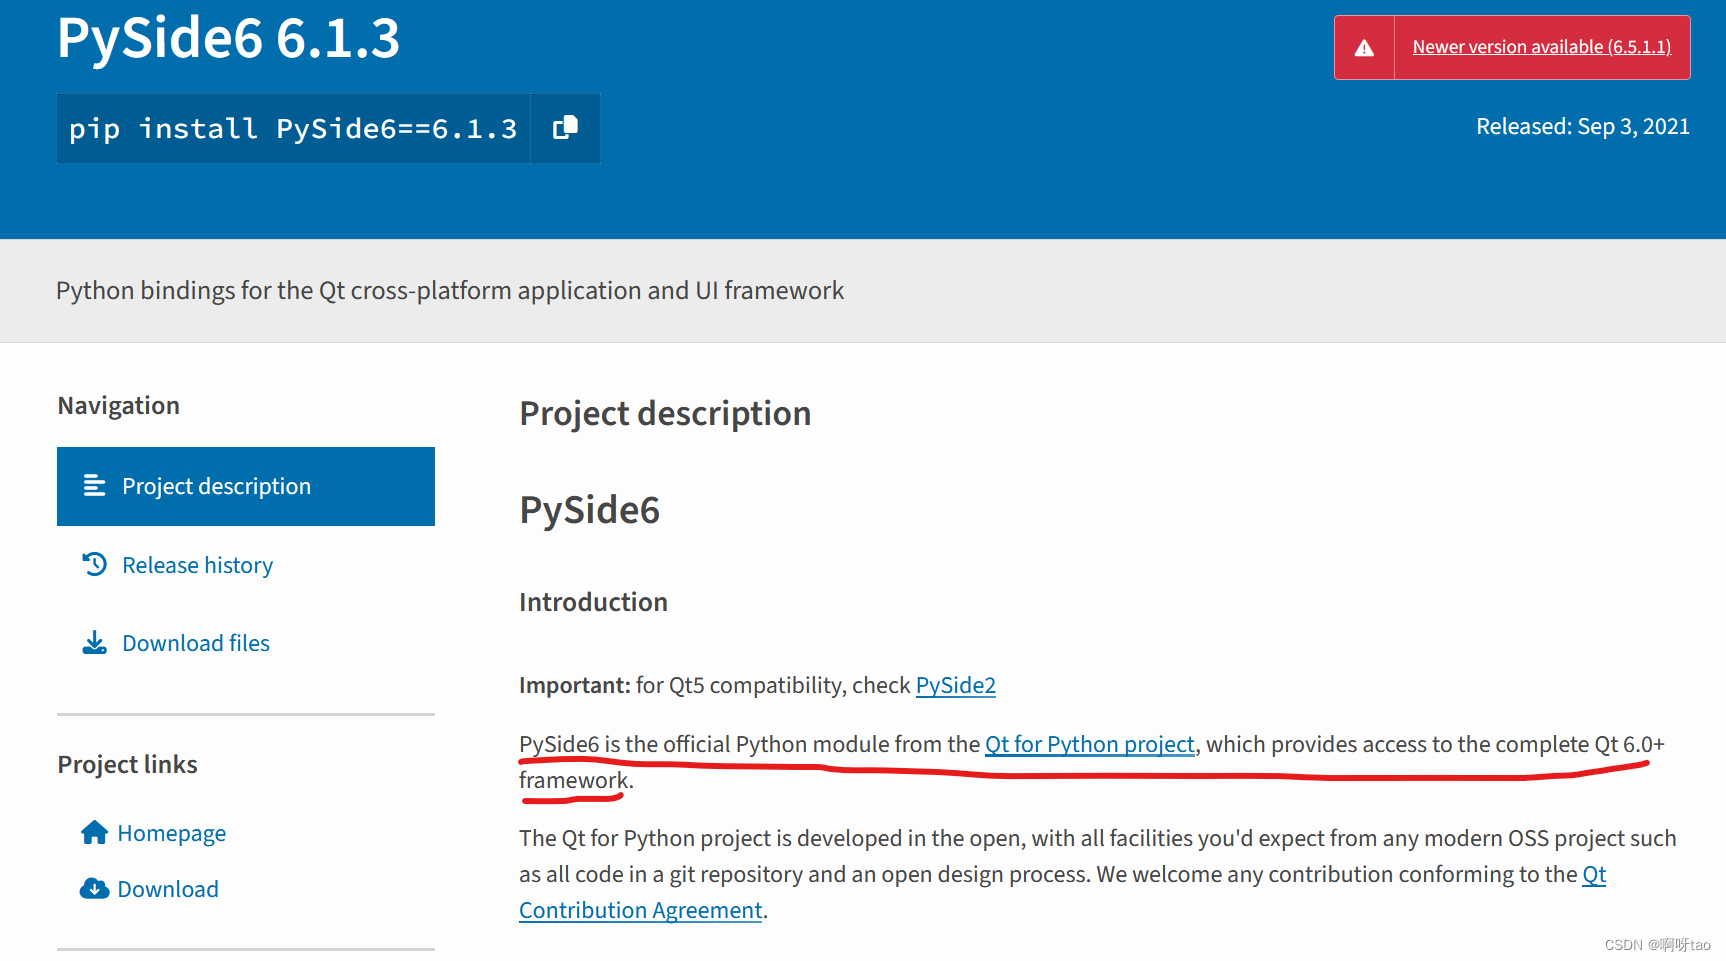Open the Download files tab
The height and width of the screenshot is (961, 1726).
[x=196, y=643]
